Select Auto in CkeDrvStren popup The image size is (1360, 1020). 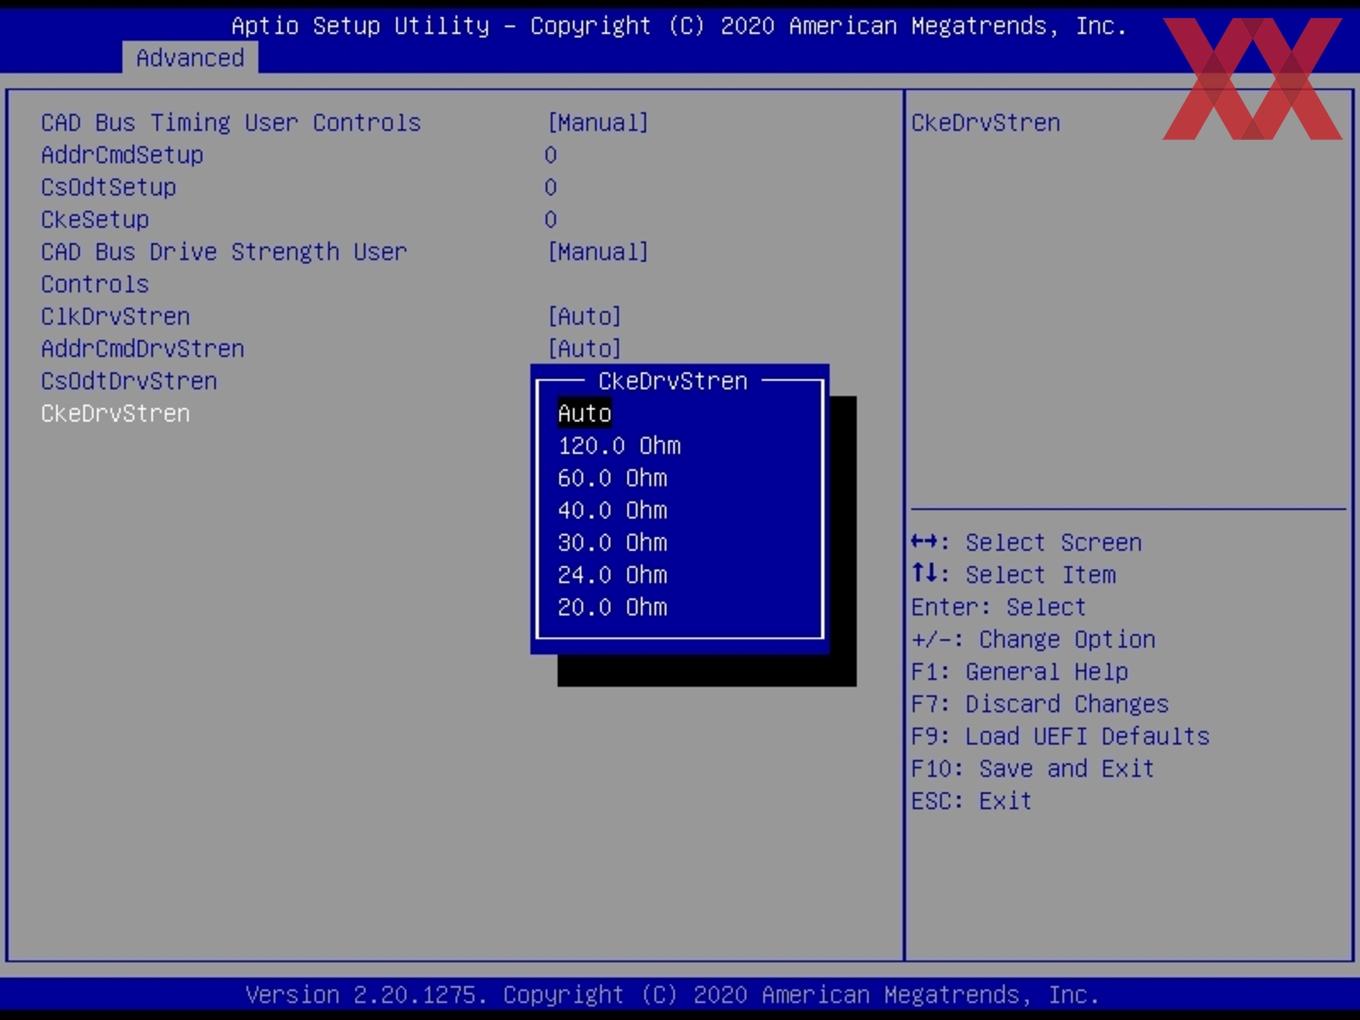(x=584, y=413)
